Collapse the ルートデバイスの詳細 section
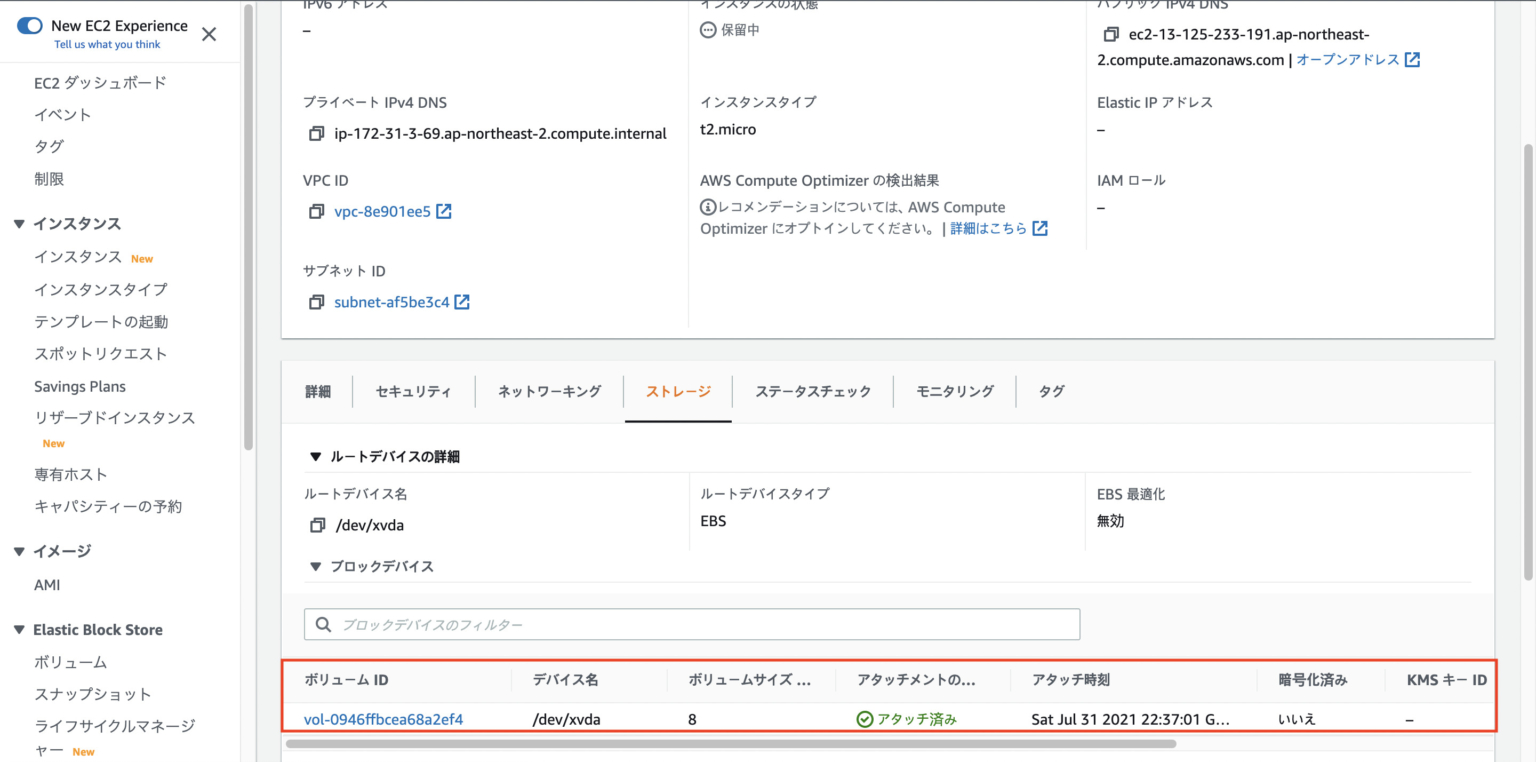Viewport: 1536px width, 762px height. coord(316,456)
